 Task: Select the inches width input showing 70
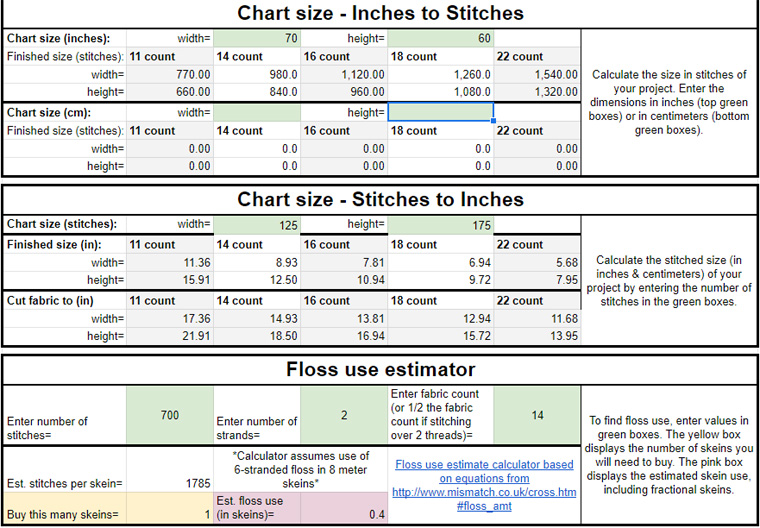pyautogui.click(x=257, y=38)
